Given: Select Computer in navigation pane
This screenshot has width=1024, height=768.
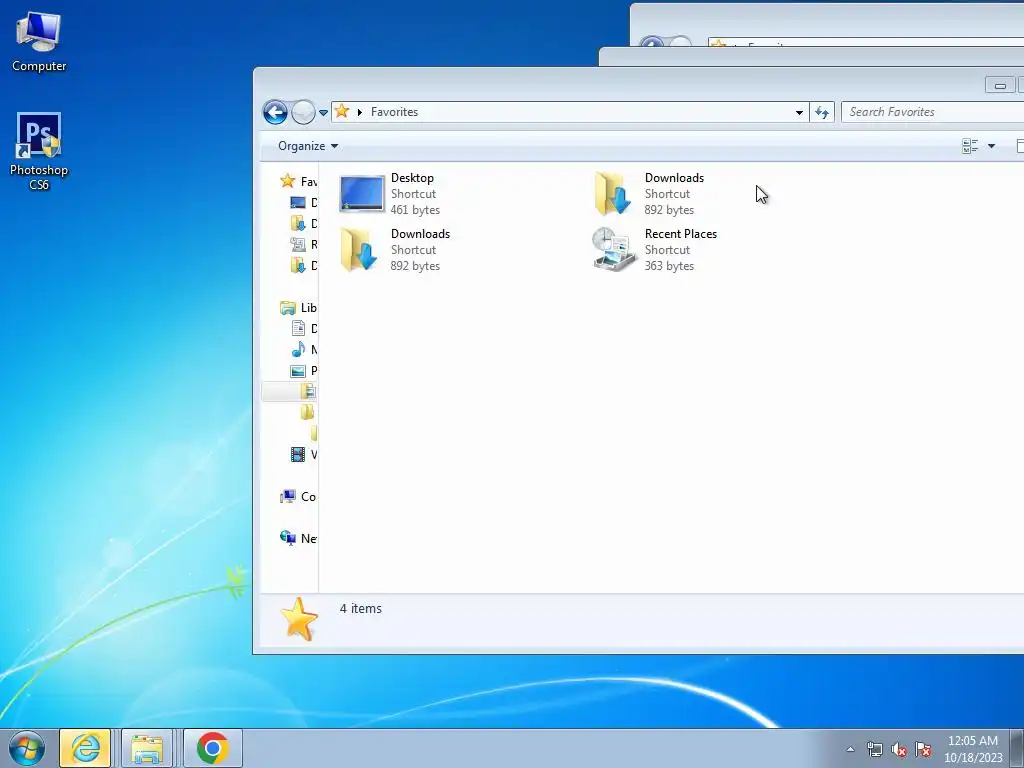Looking at the screenshot, I should [x=298, y=496].
